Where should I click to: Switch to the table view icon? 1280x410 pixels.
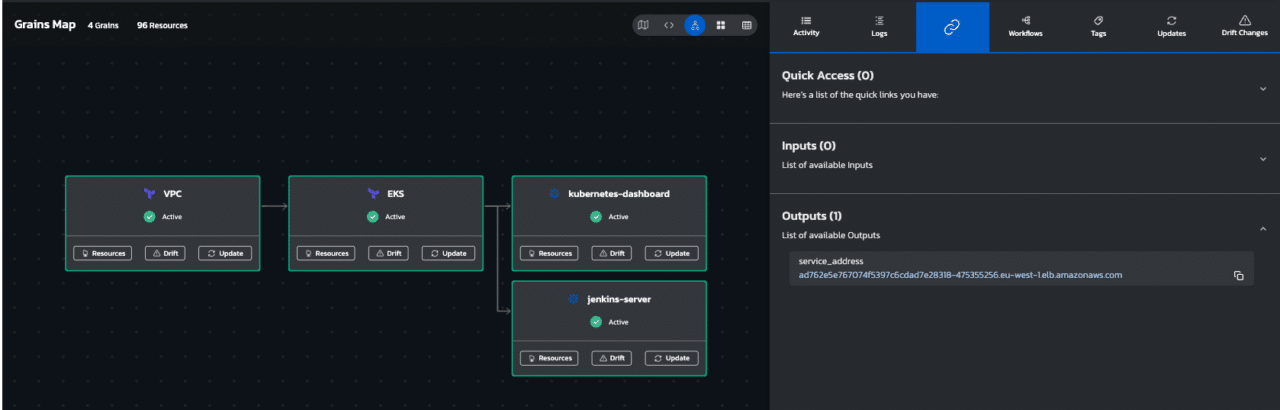point(747,25)
